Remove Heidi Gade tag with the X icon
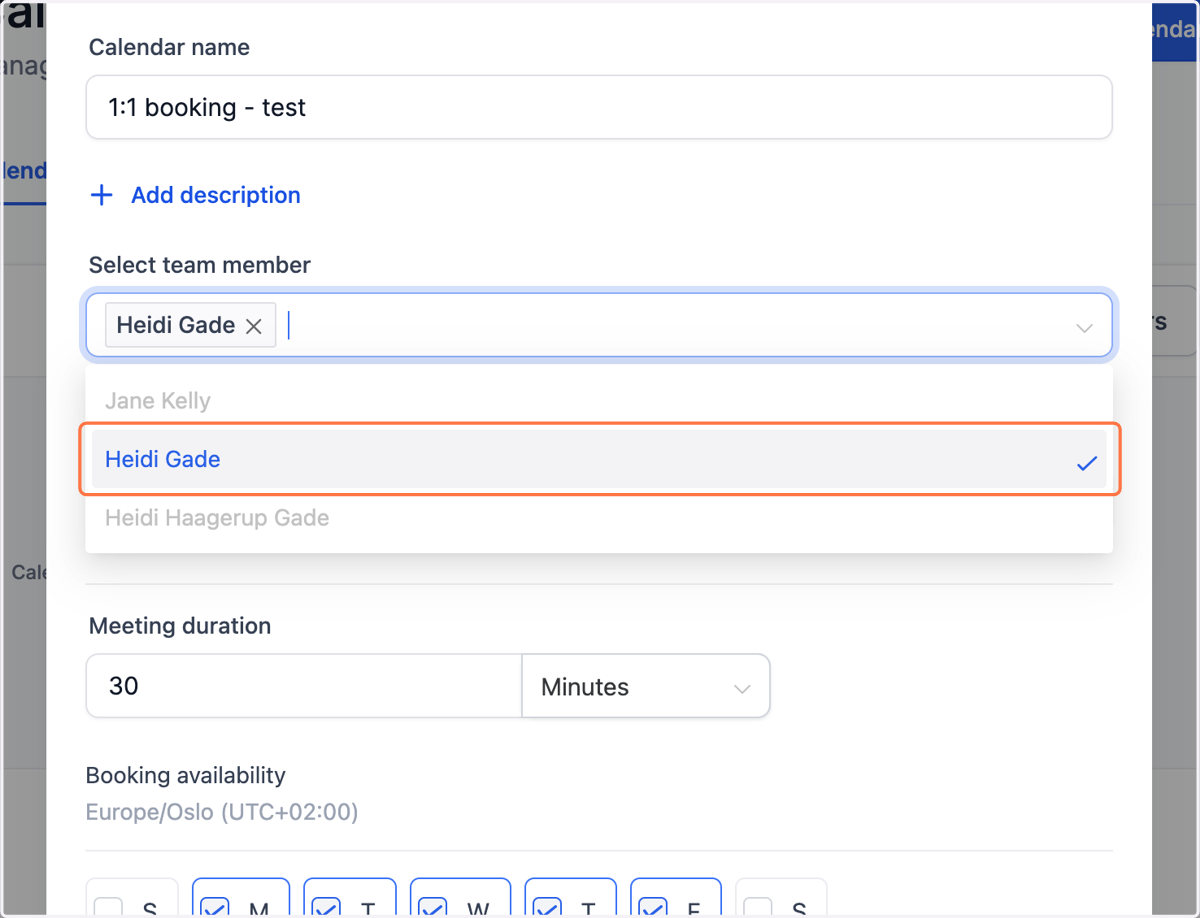Viewport: 1200px width, 918px height. pos(254,326)
